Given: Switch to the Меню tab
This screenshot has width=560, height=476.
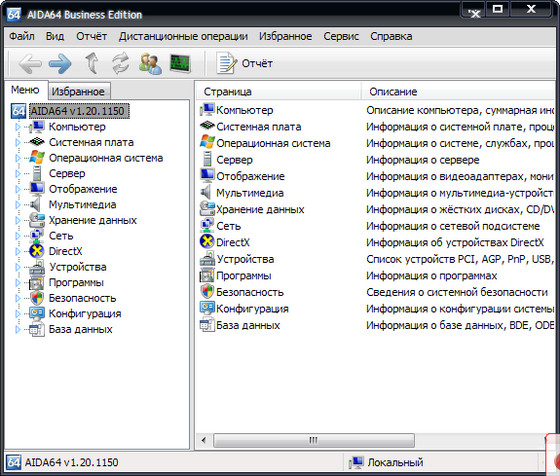Looking at the screenshot, I should [x=25, y=90].
